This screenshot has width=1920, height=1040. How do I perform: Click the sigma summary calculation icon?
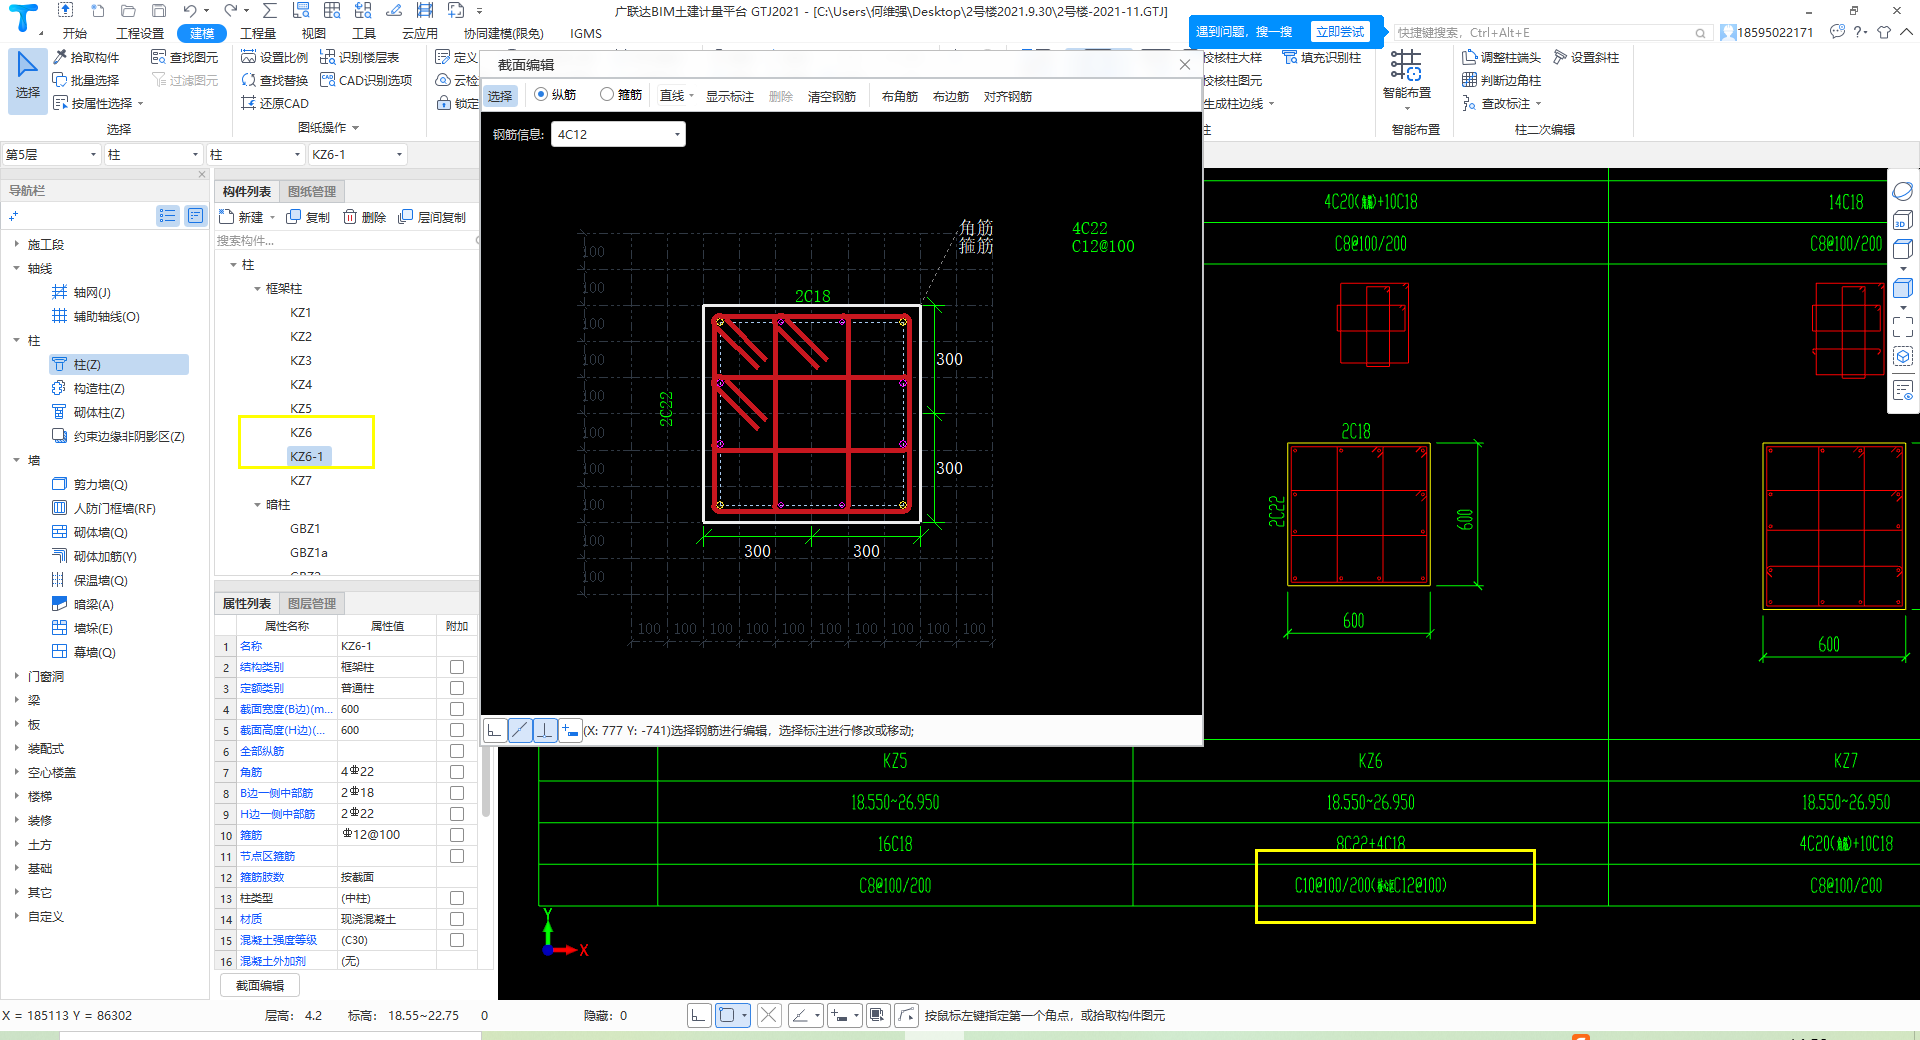click(269, 10)
